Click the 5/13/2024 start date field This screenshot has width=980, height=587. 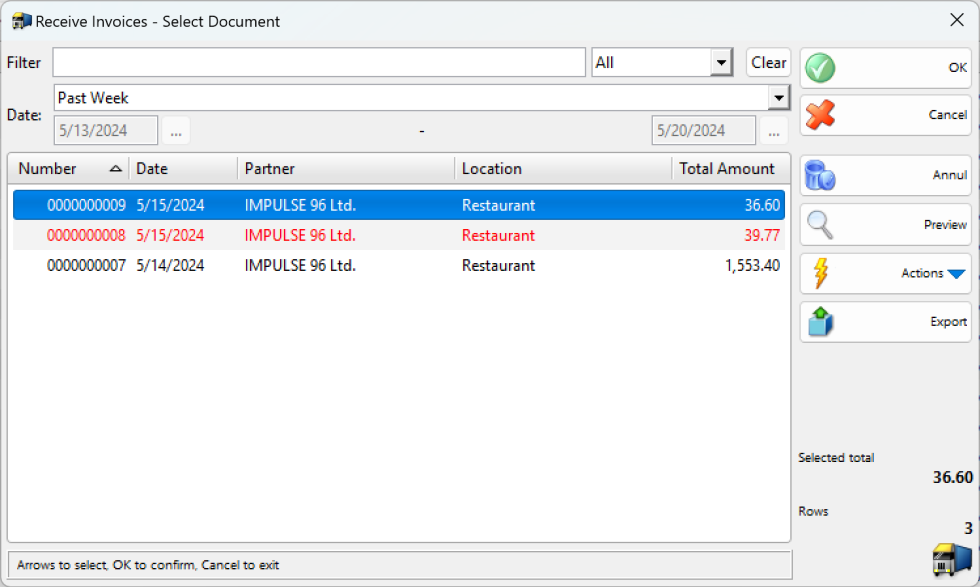(x=106, y=131)
